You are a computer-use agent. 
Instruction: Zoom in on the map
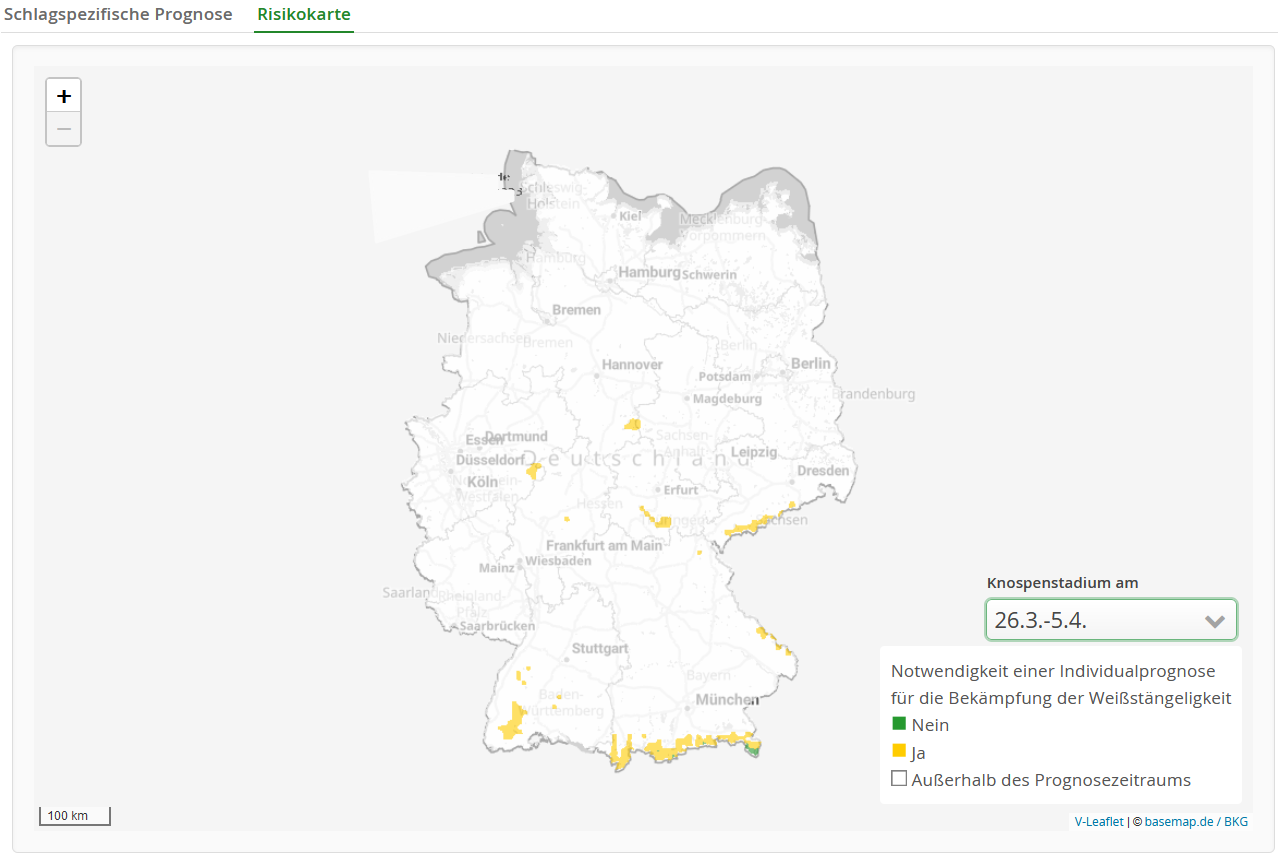click(x=64, y=96)
